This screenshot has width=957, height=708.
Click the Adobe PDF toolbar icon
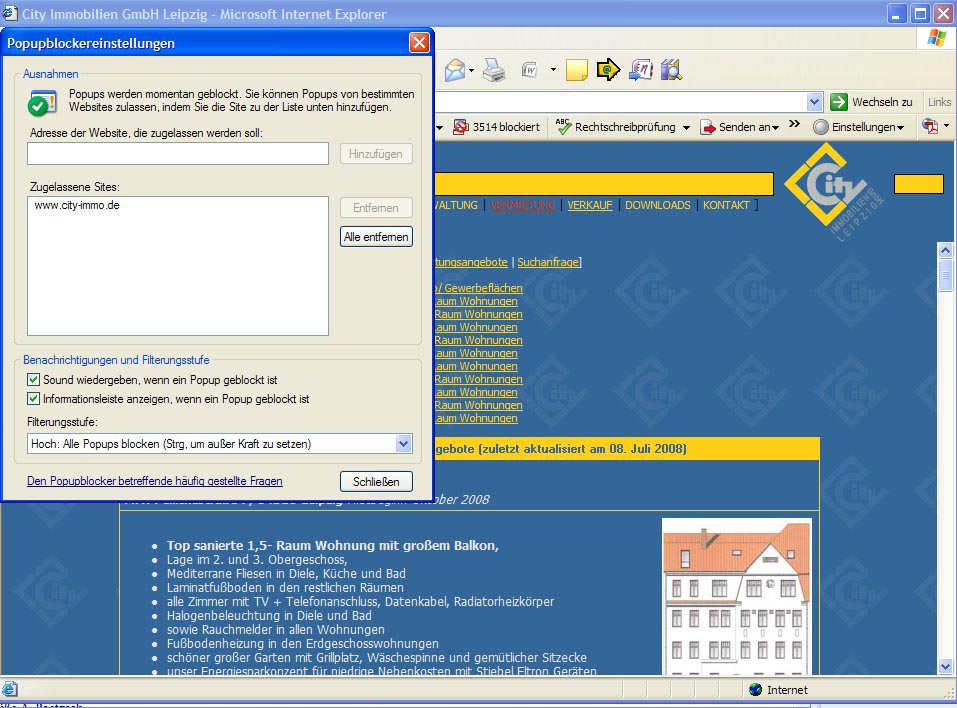pyautogui.click(x=930, y=126)
